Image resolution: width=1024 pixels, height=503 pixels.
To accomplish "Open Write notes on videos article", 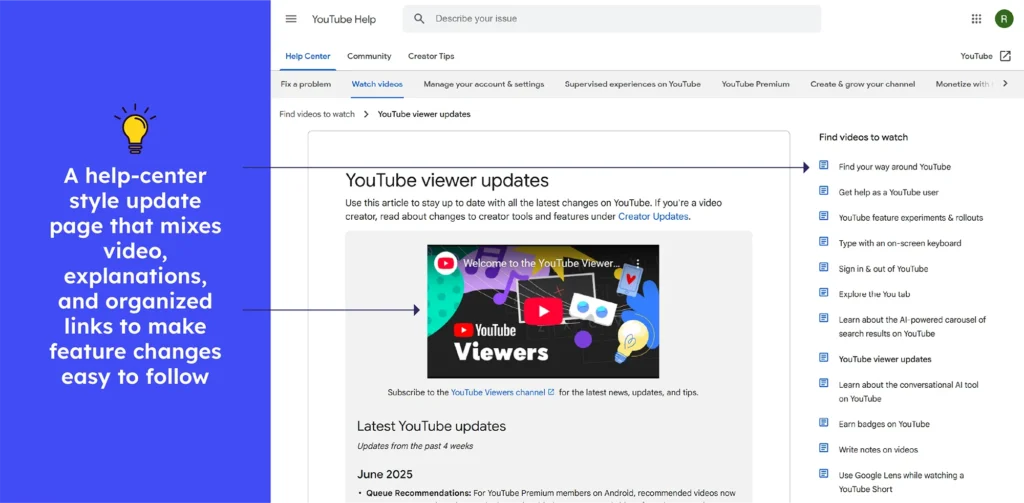I will coord(878,449).
